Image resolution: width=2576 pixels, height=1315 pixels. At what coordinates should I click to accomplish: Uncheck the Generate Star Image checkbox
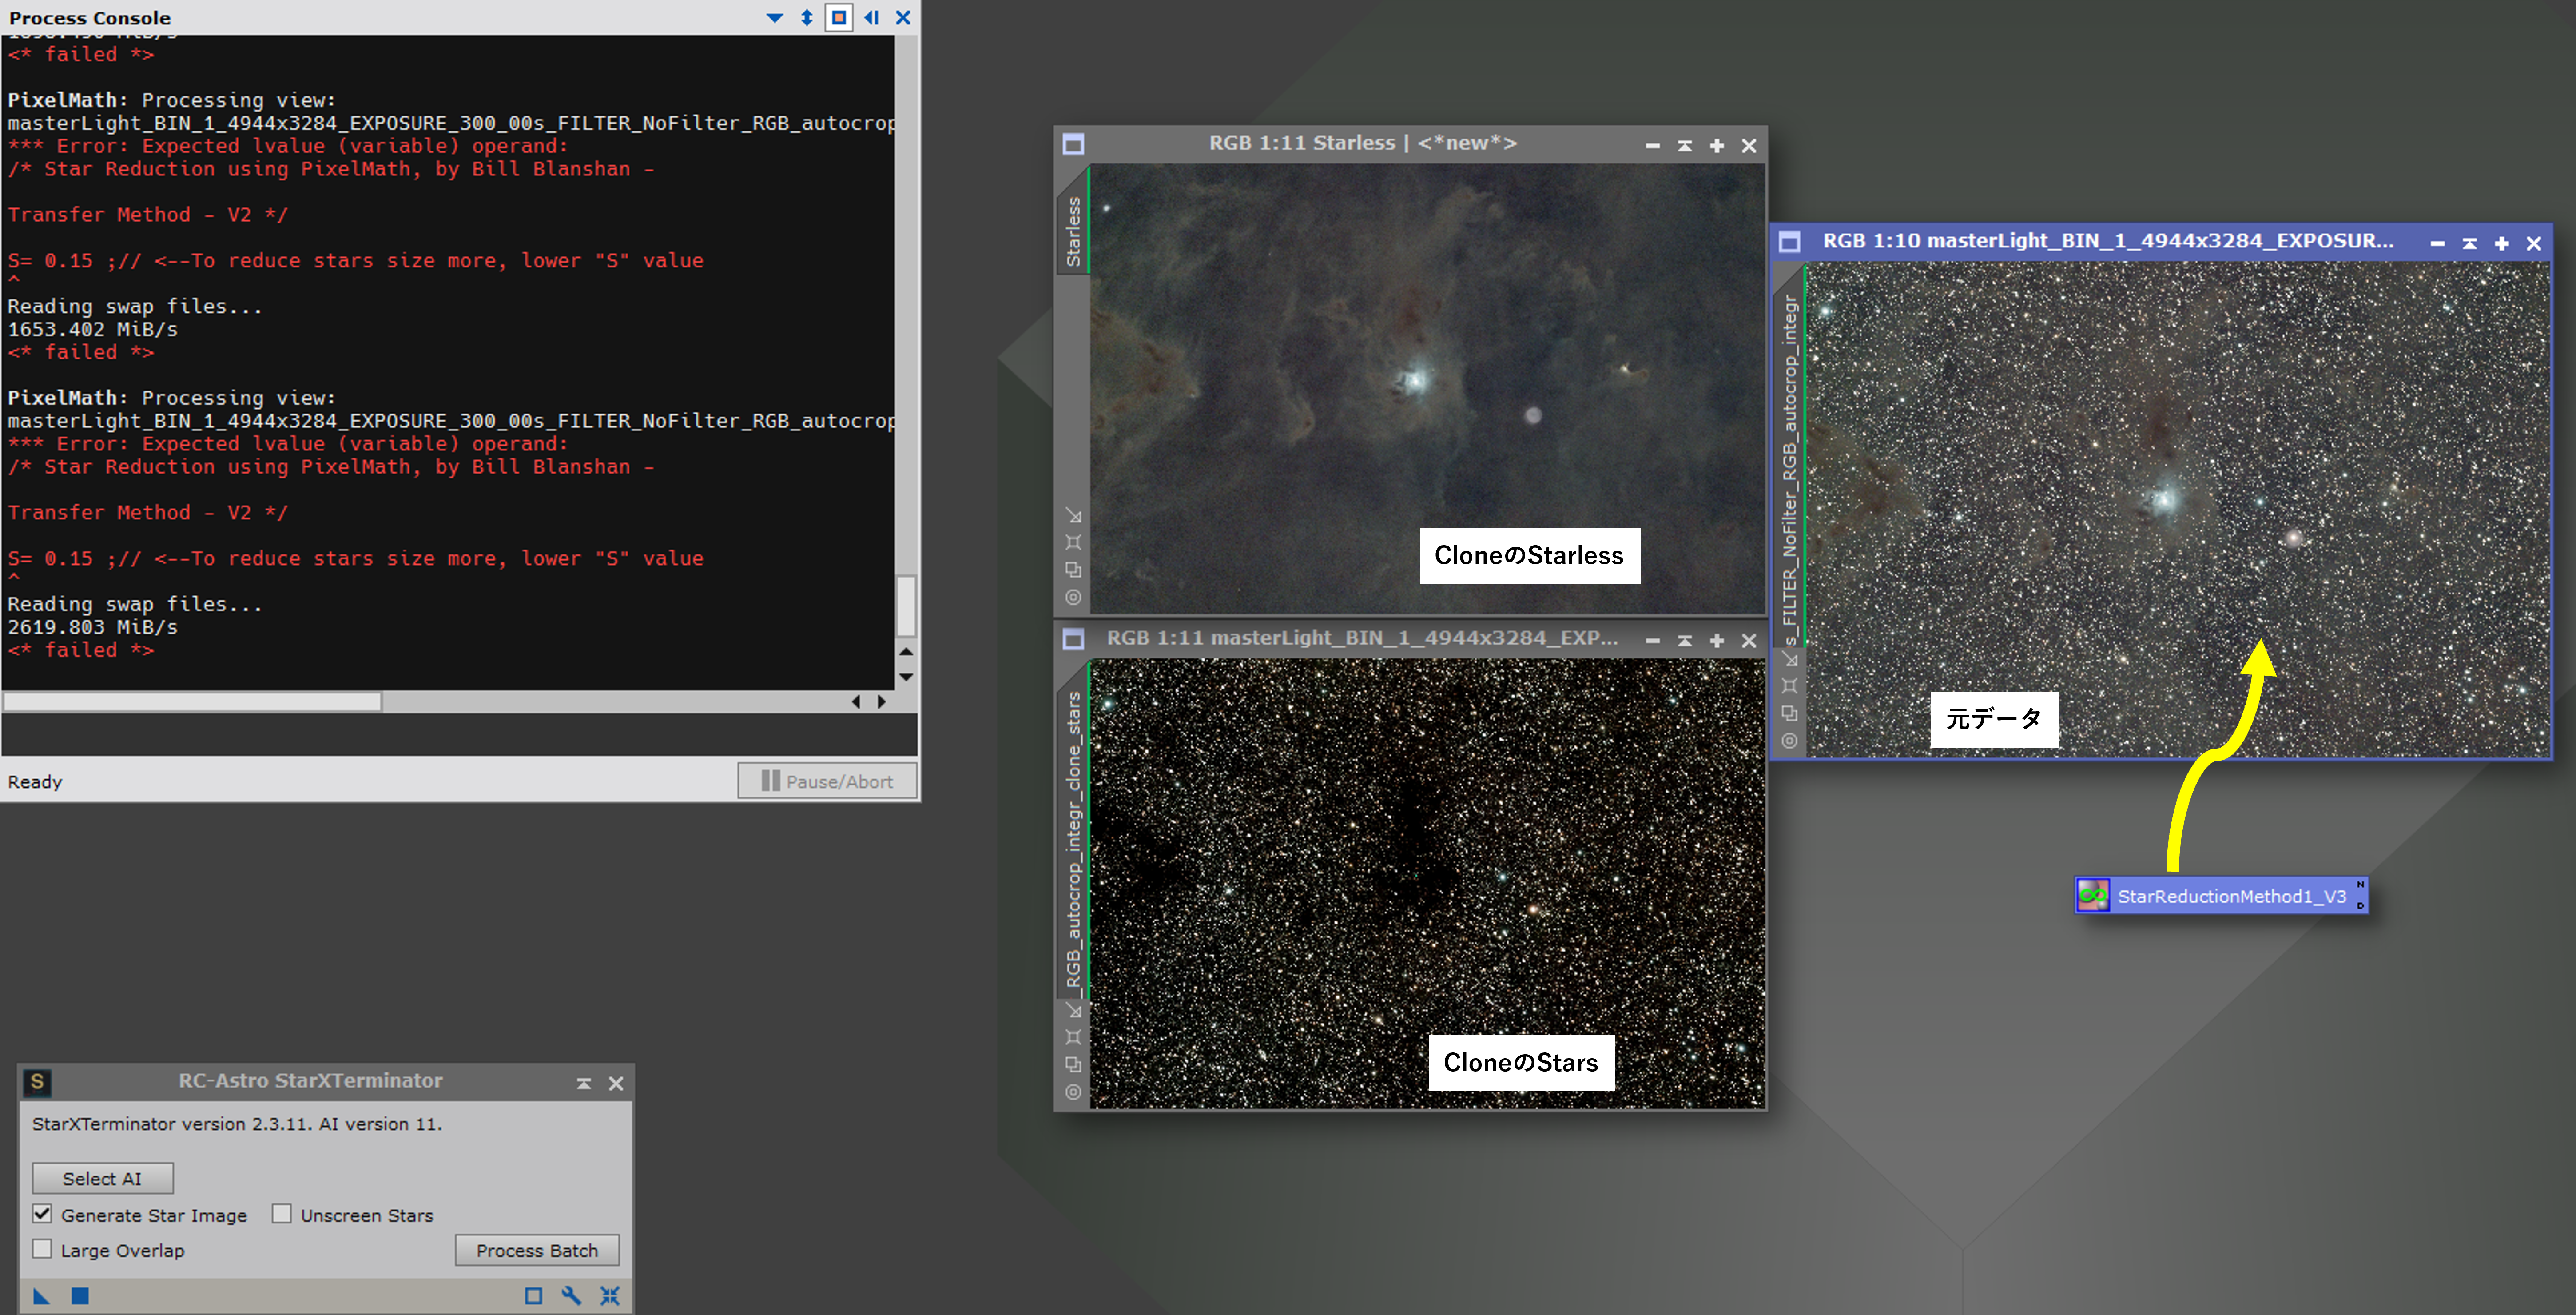coord(42,1214)
